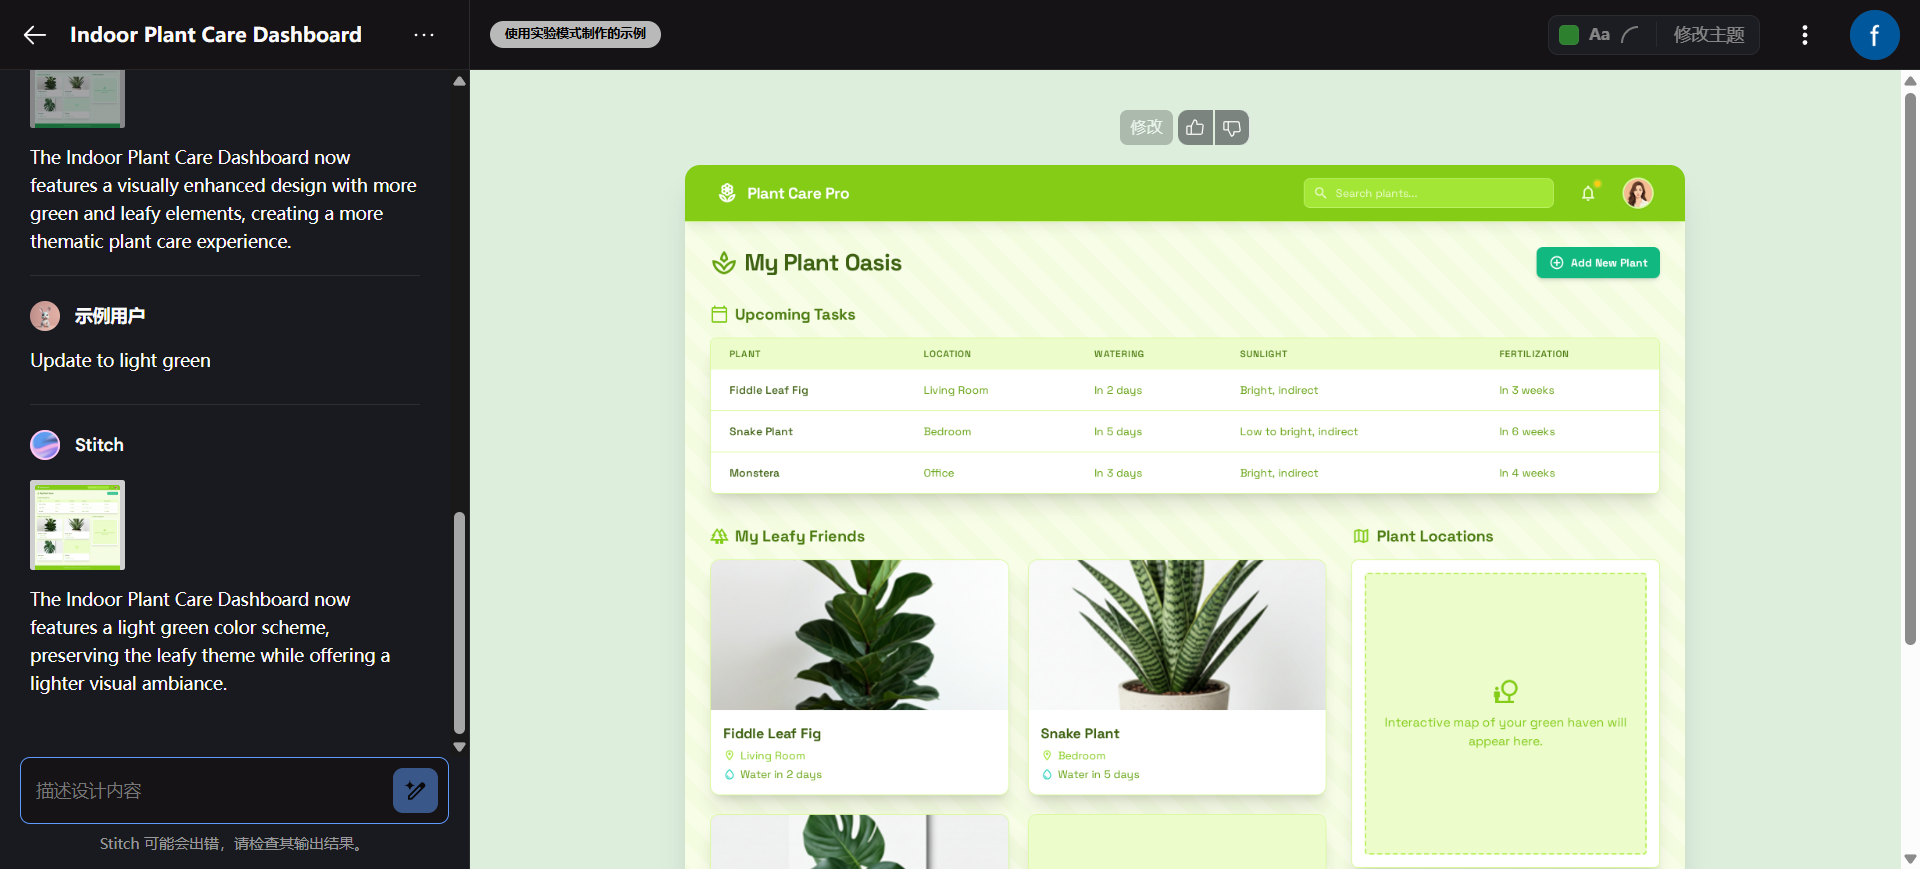Click Snake Plant card water drop icon
The width and height of the screenshot is (1920, 869).
[x=1047, y=775]
